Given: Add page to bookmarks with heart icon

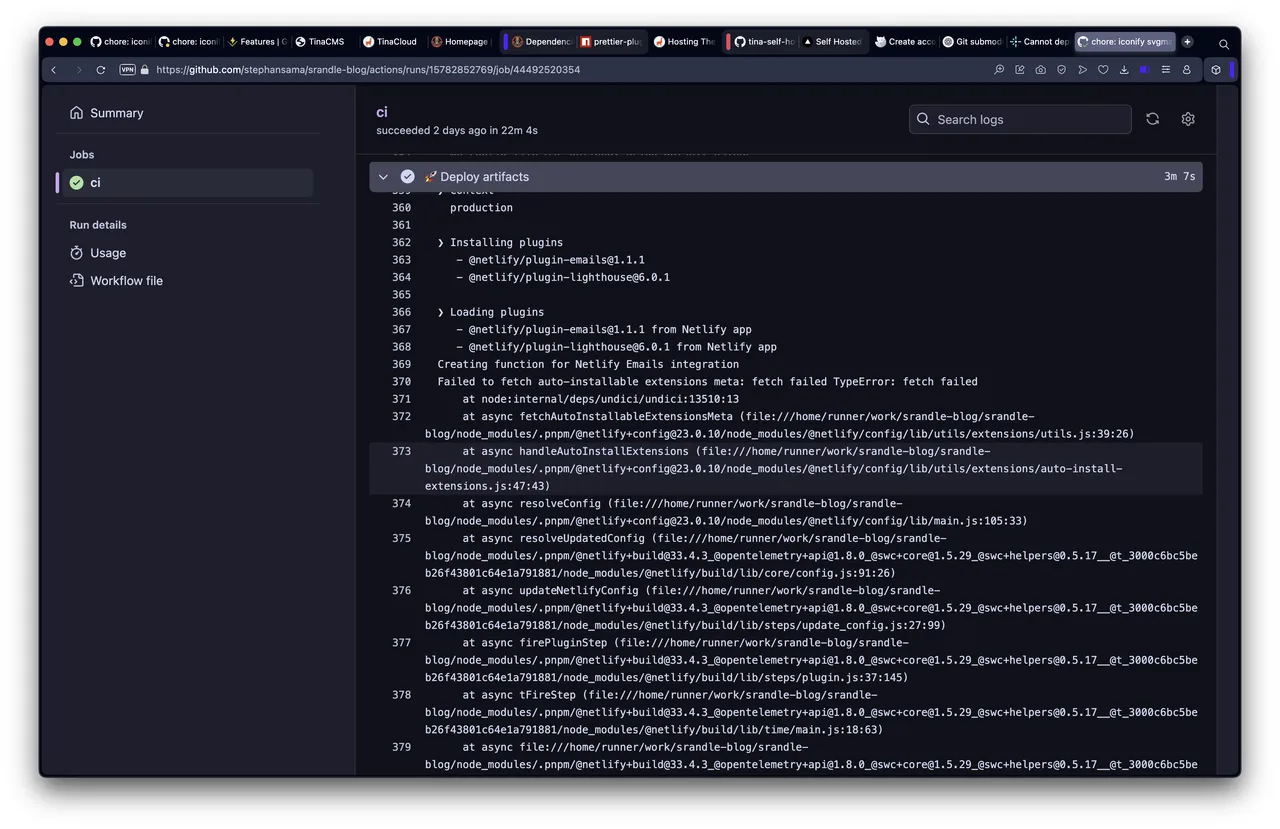Looking at the screenshot, I should click(1103, 70).
